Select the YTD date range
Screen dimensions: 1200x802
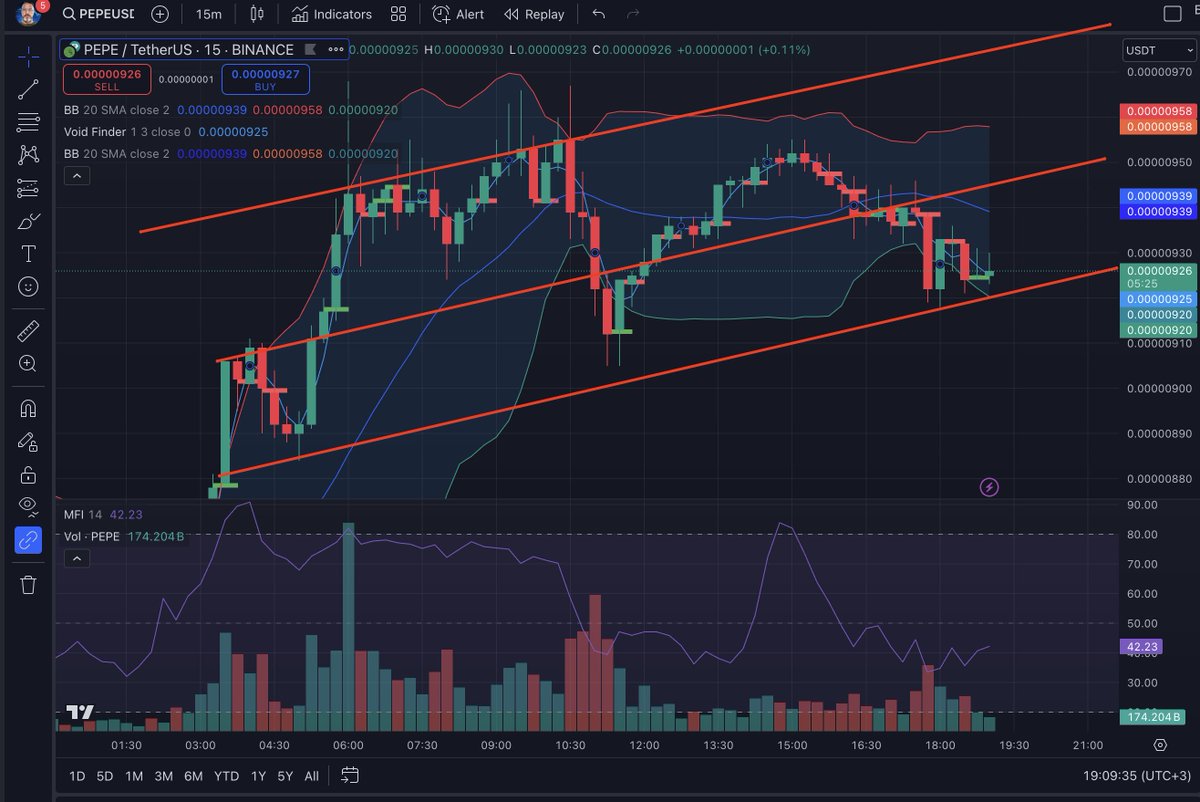coord(227,775)
